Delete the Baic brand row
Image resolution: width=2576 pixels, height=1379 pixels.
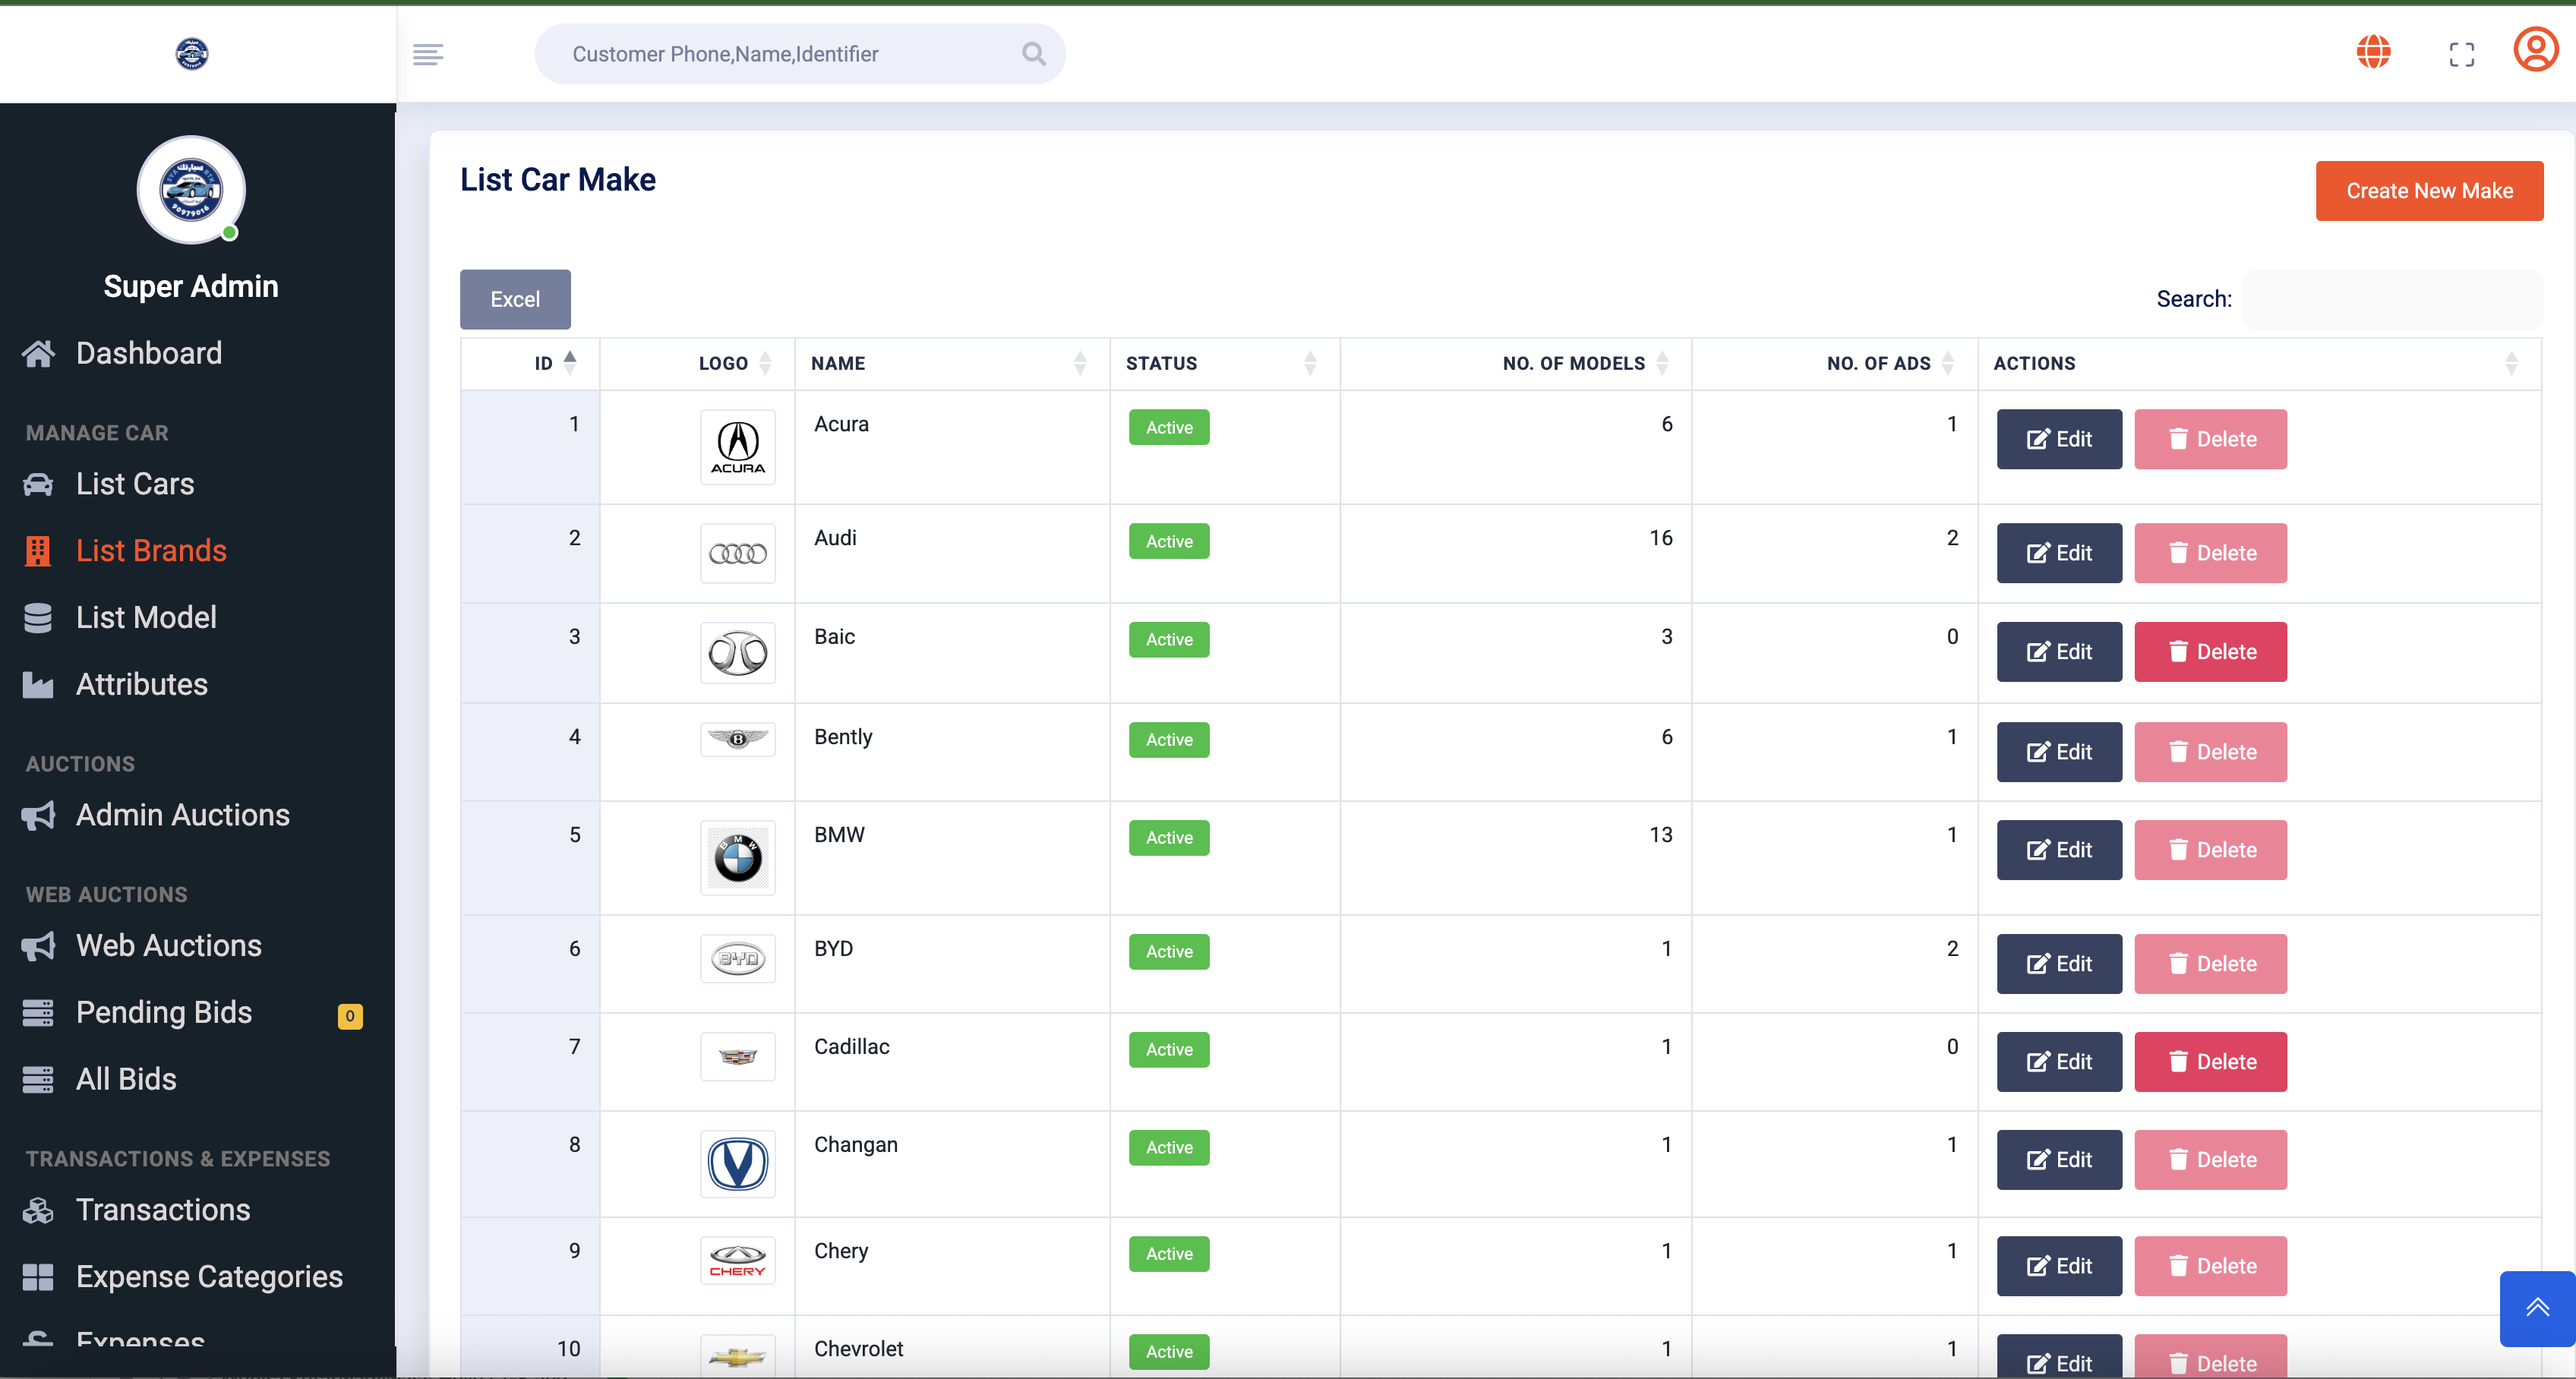[2210, 652]
